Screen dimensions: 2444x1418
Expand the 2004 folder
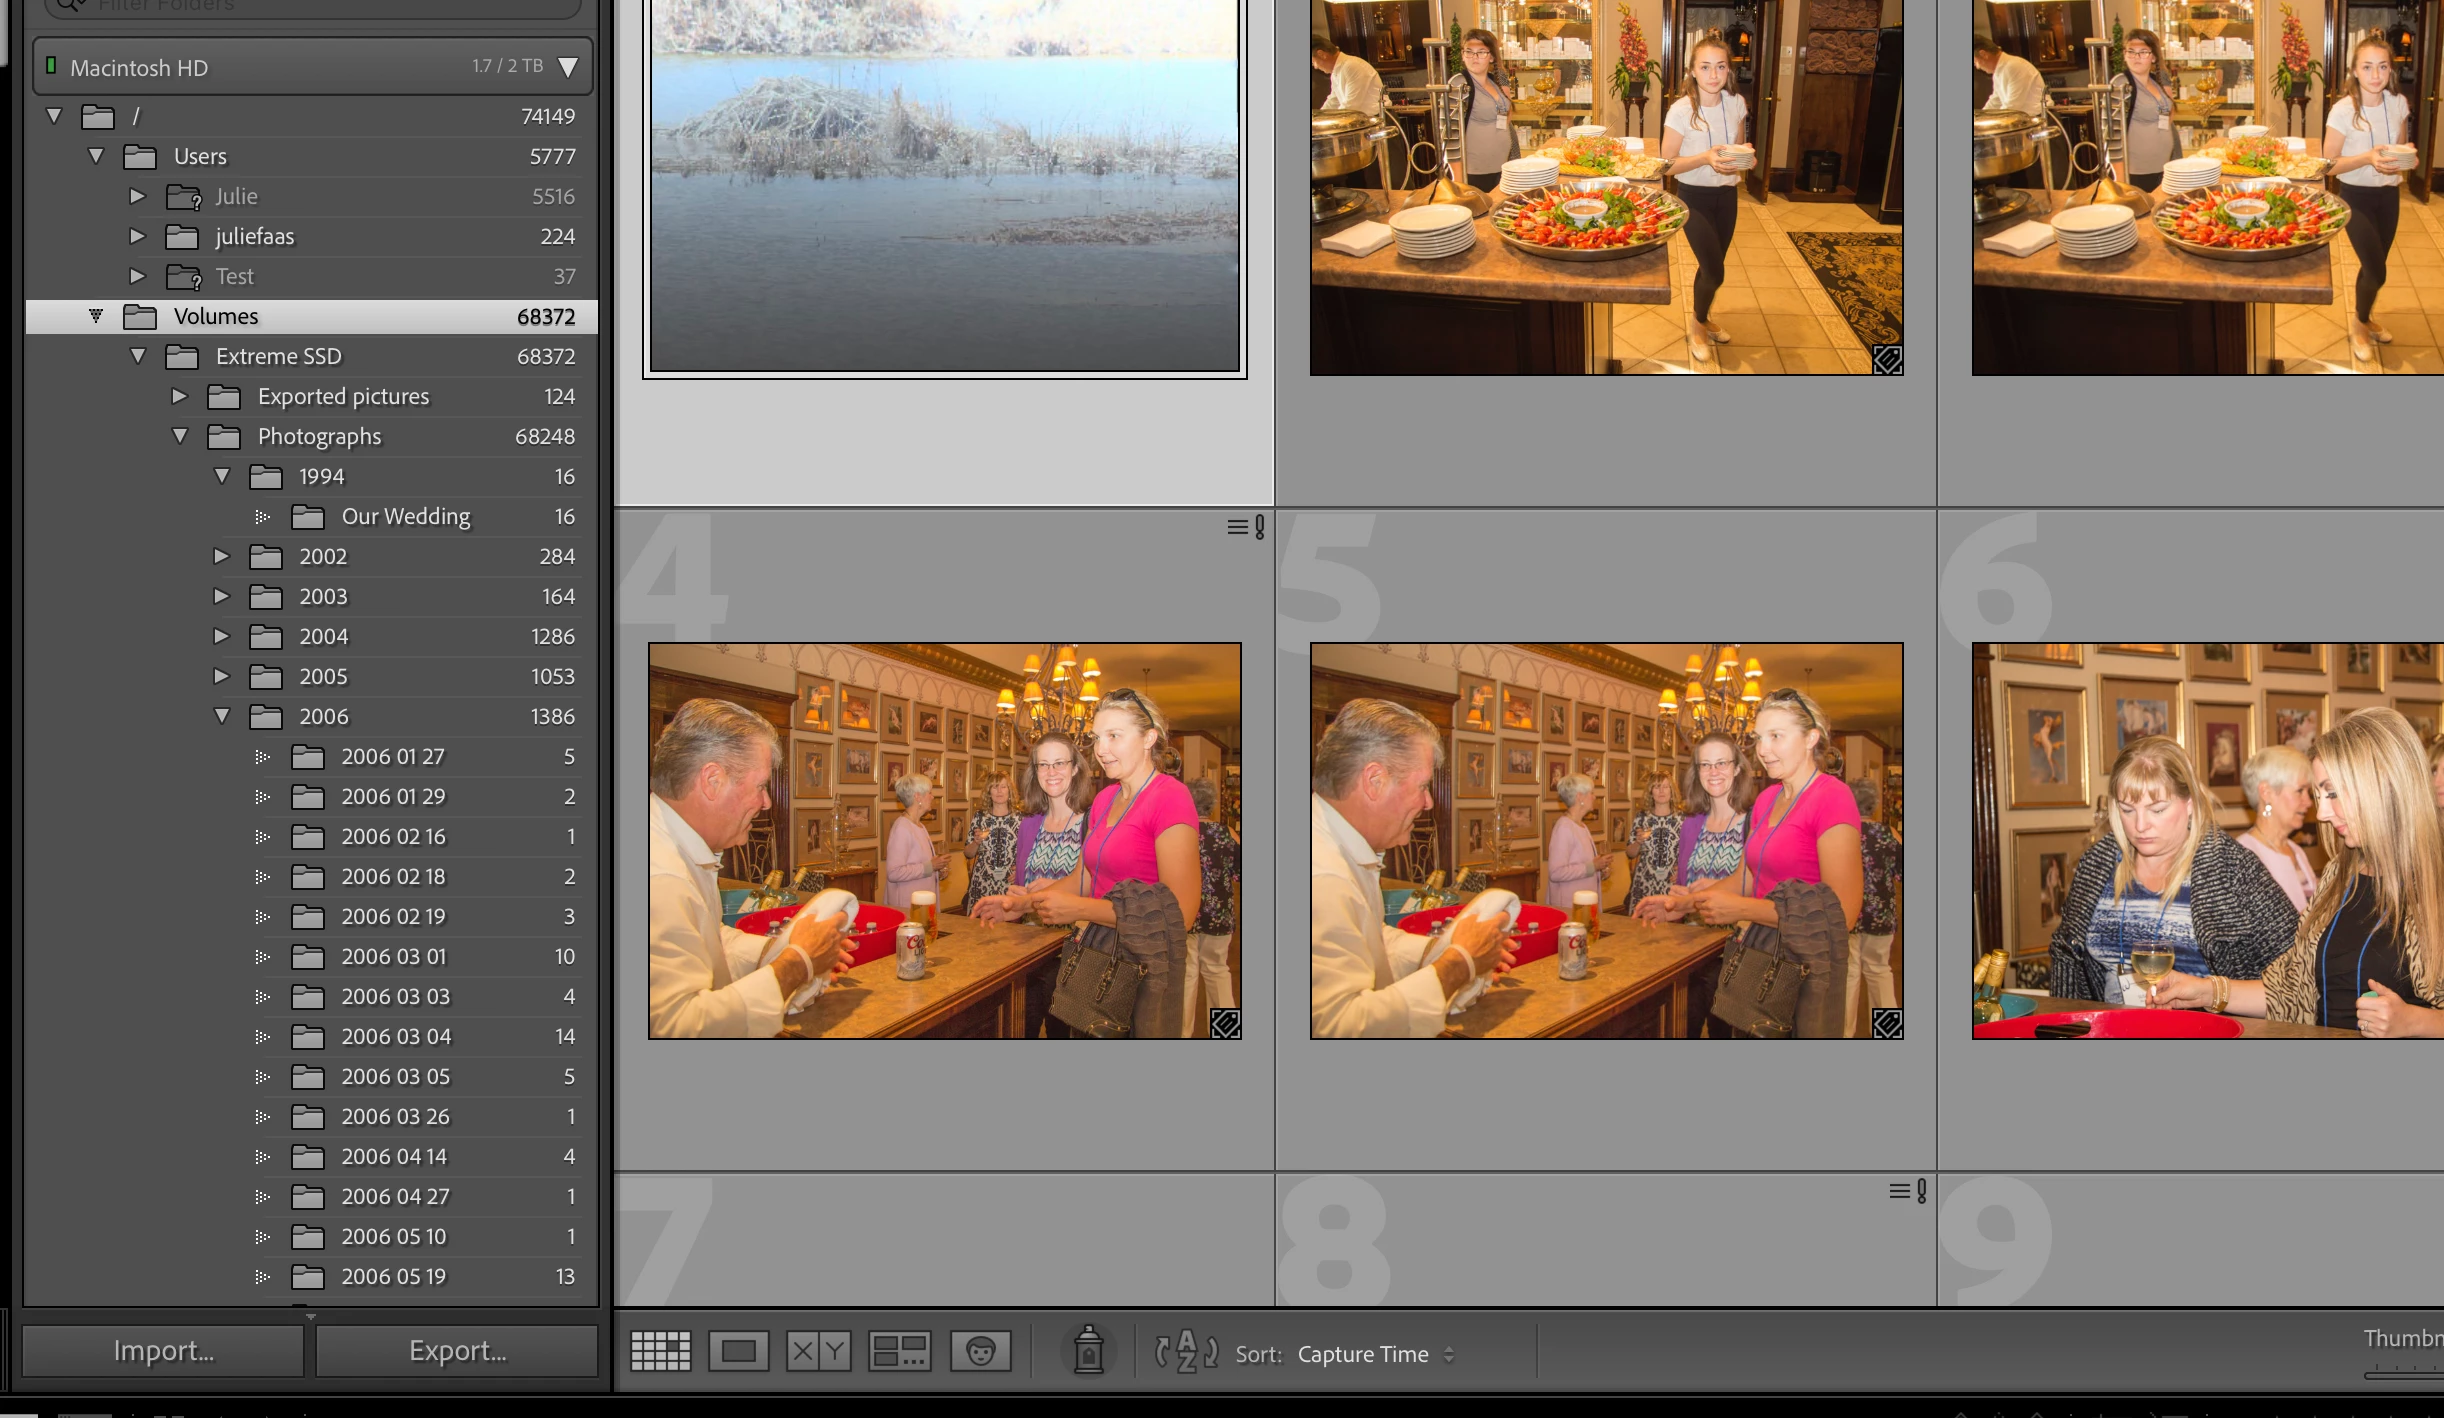[x=222, y=636]
